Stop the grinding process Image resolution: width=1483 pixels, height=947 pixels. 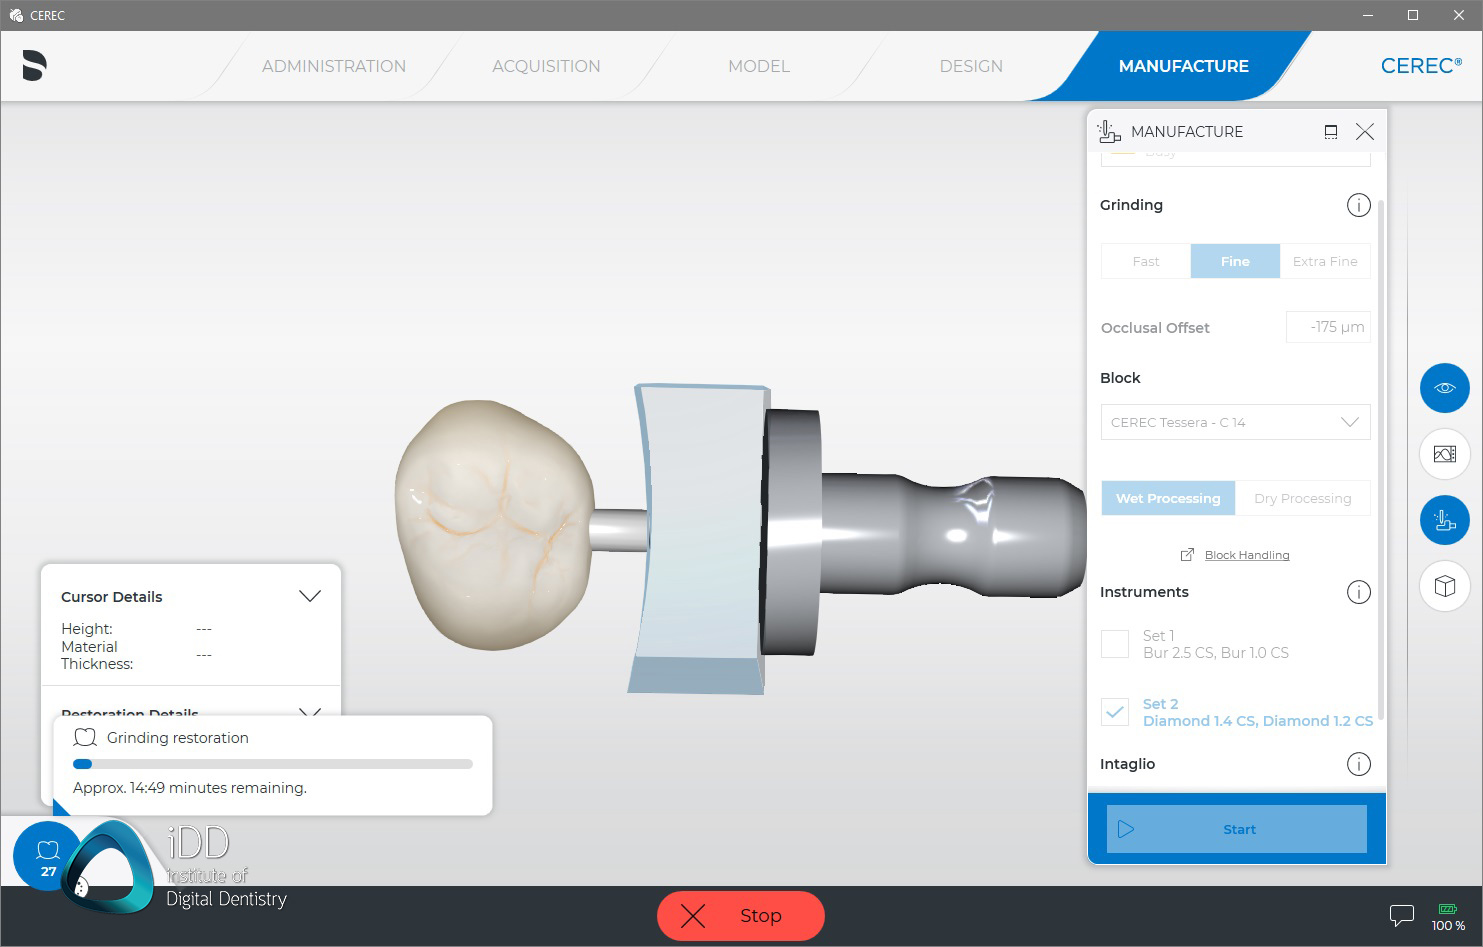coord(740,916)
